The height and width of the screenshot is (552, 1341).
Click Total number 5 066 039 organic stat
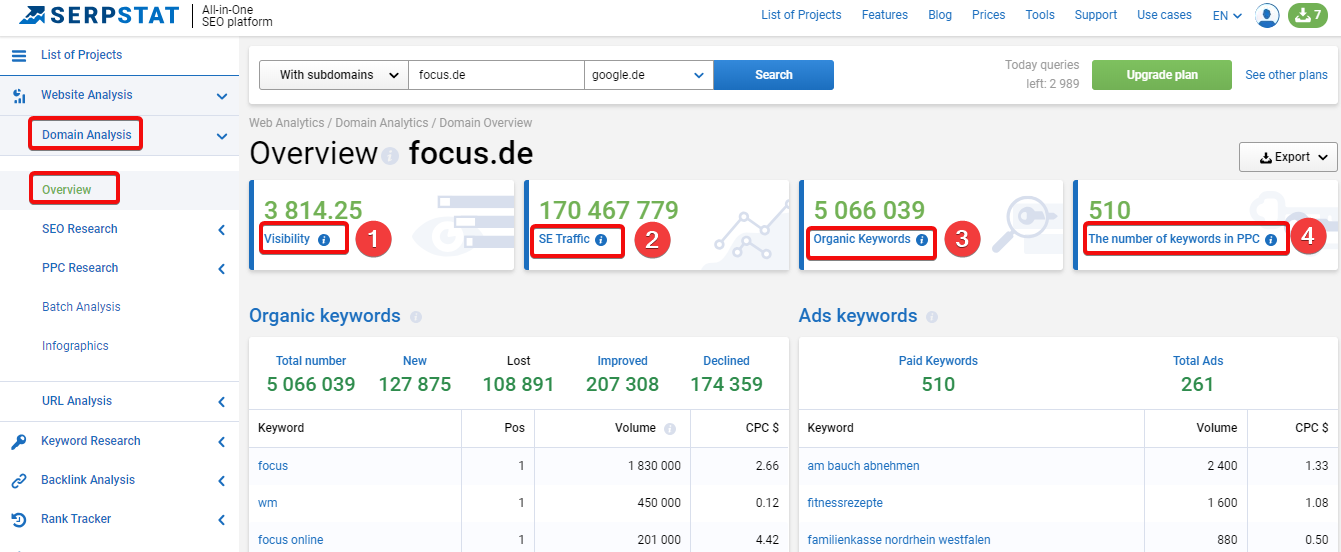point(311,374)
